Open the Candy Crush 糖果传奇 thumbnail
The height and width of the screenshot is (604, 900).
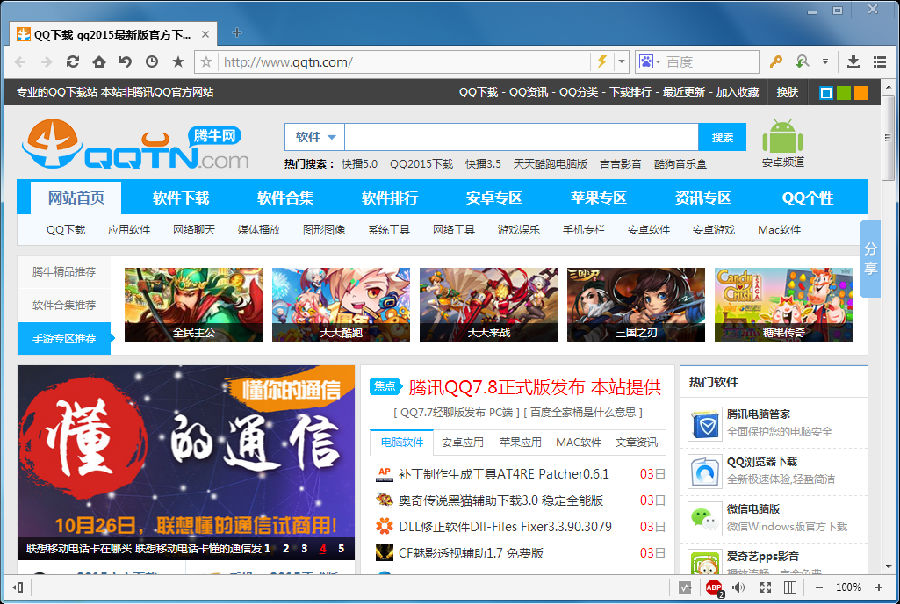tap(784, 305)
